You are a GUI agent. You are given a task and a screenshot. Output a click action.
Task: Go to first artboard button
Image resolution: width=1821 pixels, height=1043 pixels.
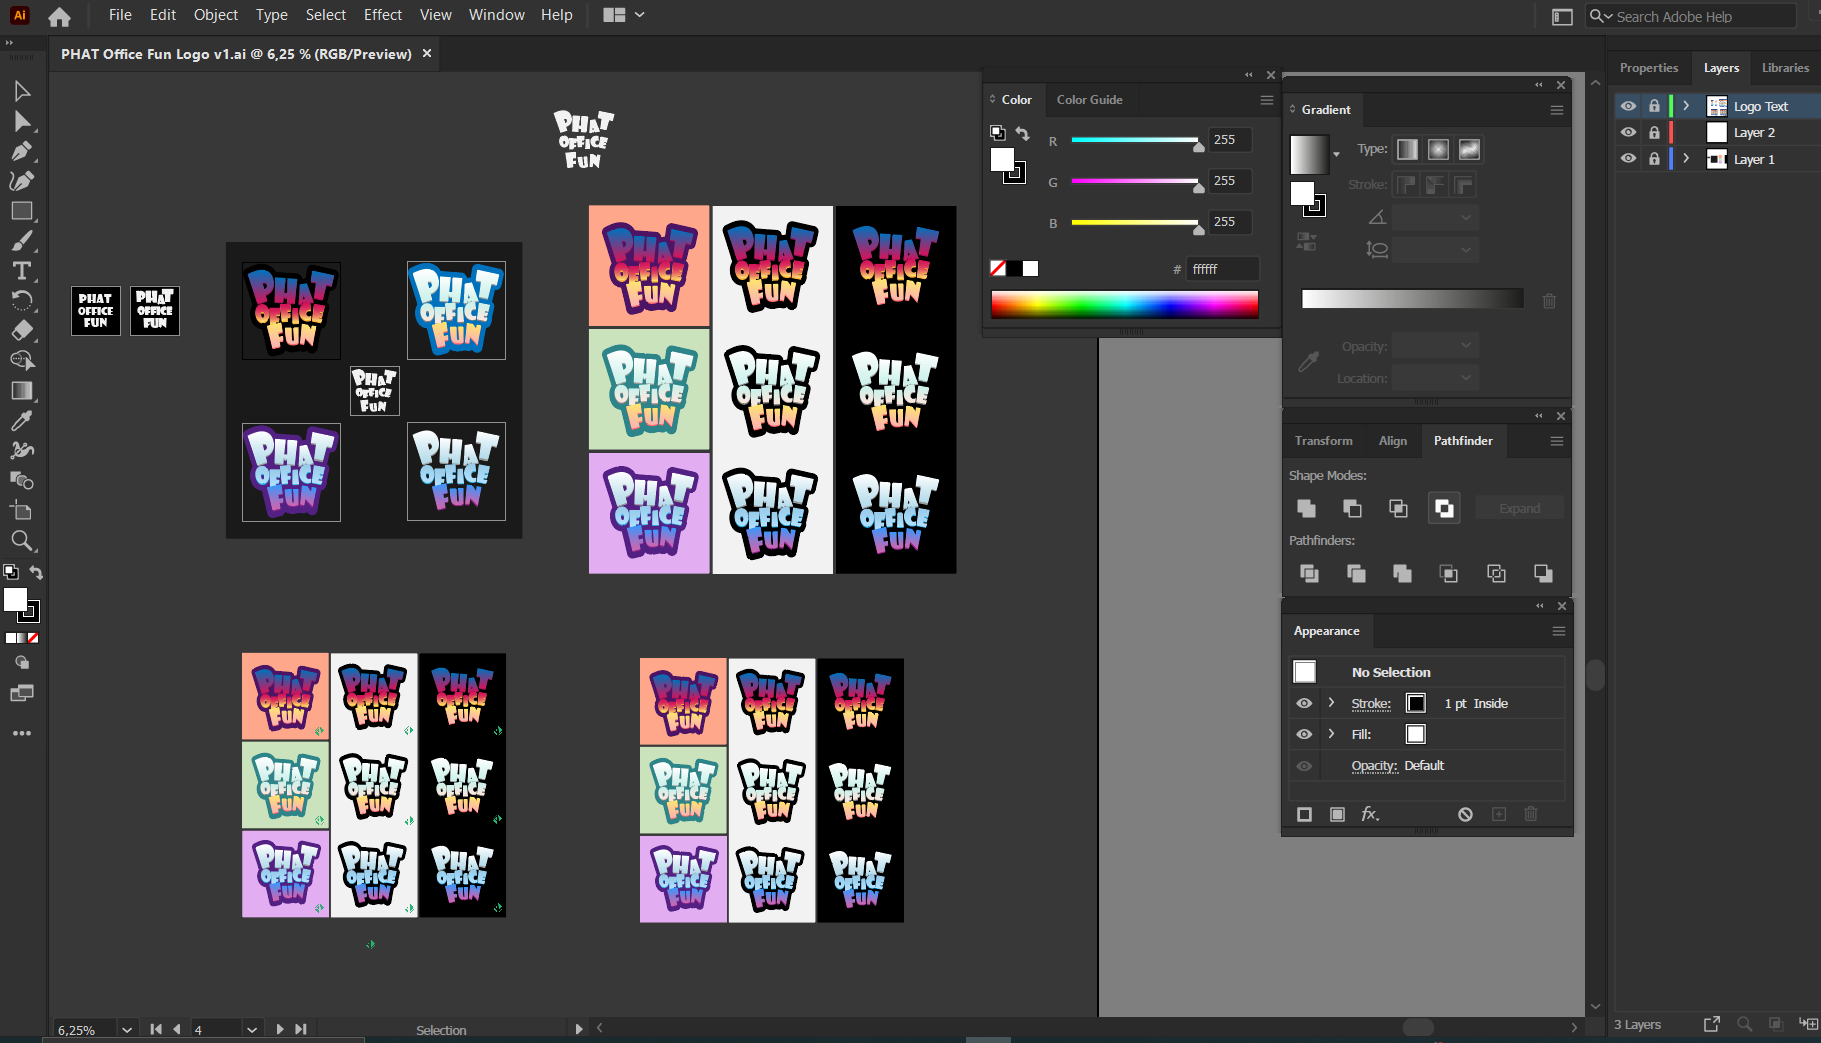(x=156, y=1029)
